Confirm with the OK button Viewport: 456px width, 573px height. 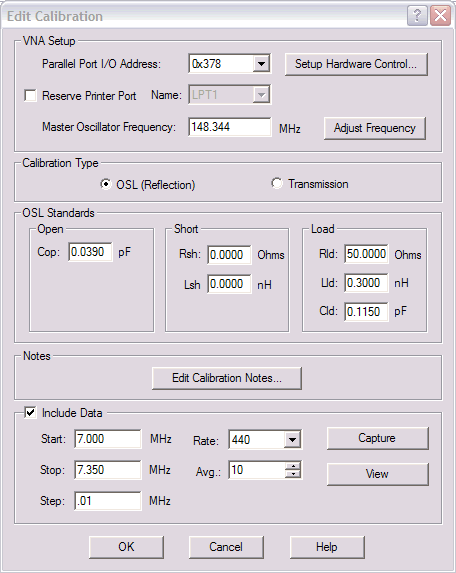click(126, 547)
